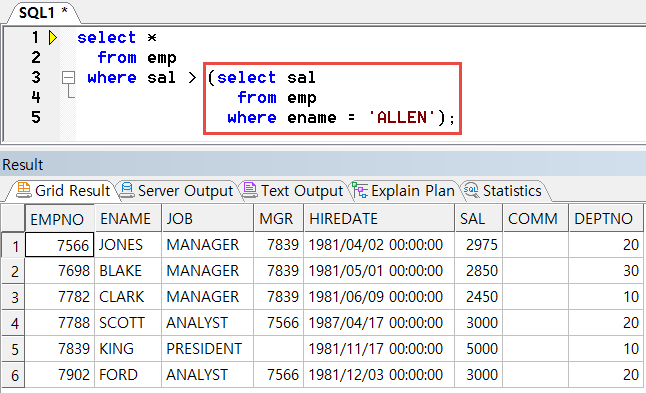Click DEPTNO 30 cell in BLAKE row
Viewport: 646px width, 393px height.
coord(606,271)
